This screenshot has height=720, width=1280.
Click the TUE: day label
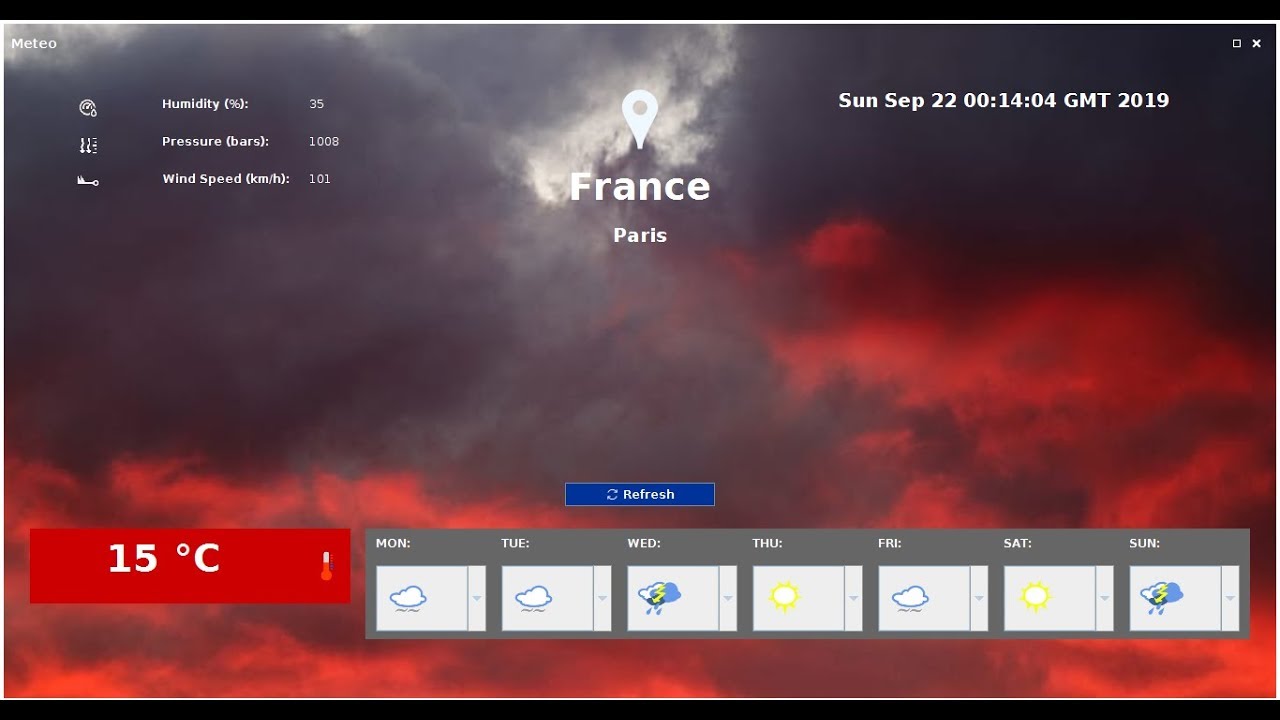[516, 544]
